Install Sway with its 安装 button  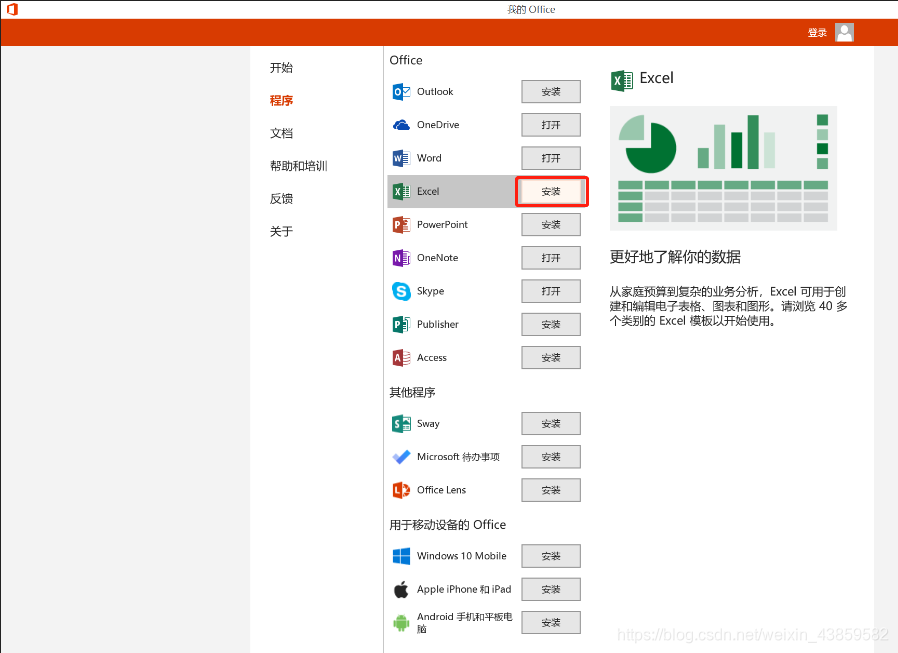[x=551, y=424]
